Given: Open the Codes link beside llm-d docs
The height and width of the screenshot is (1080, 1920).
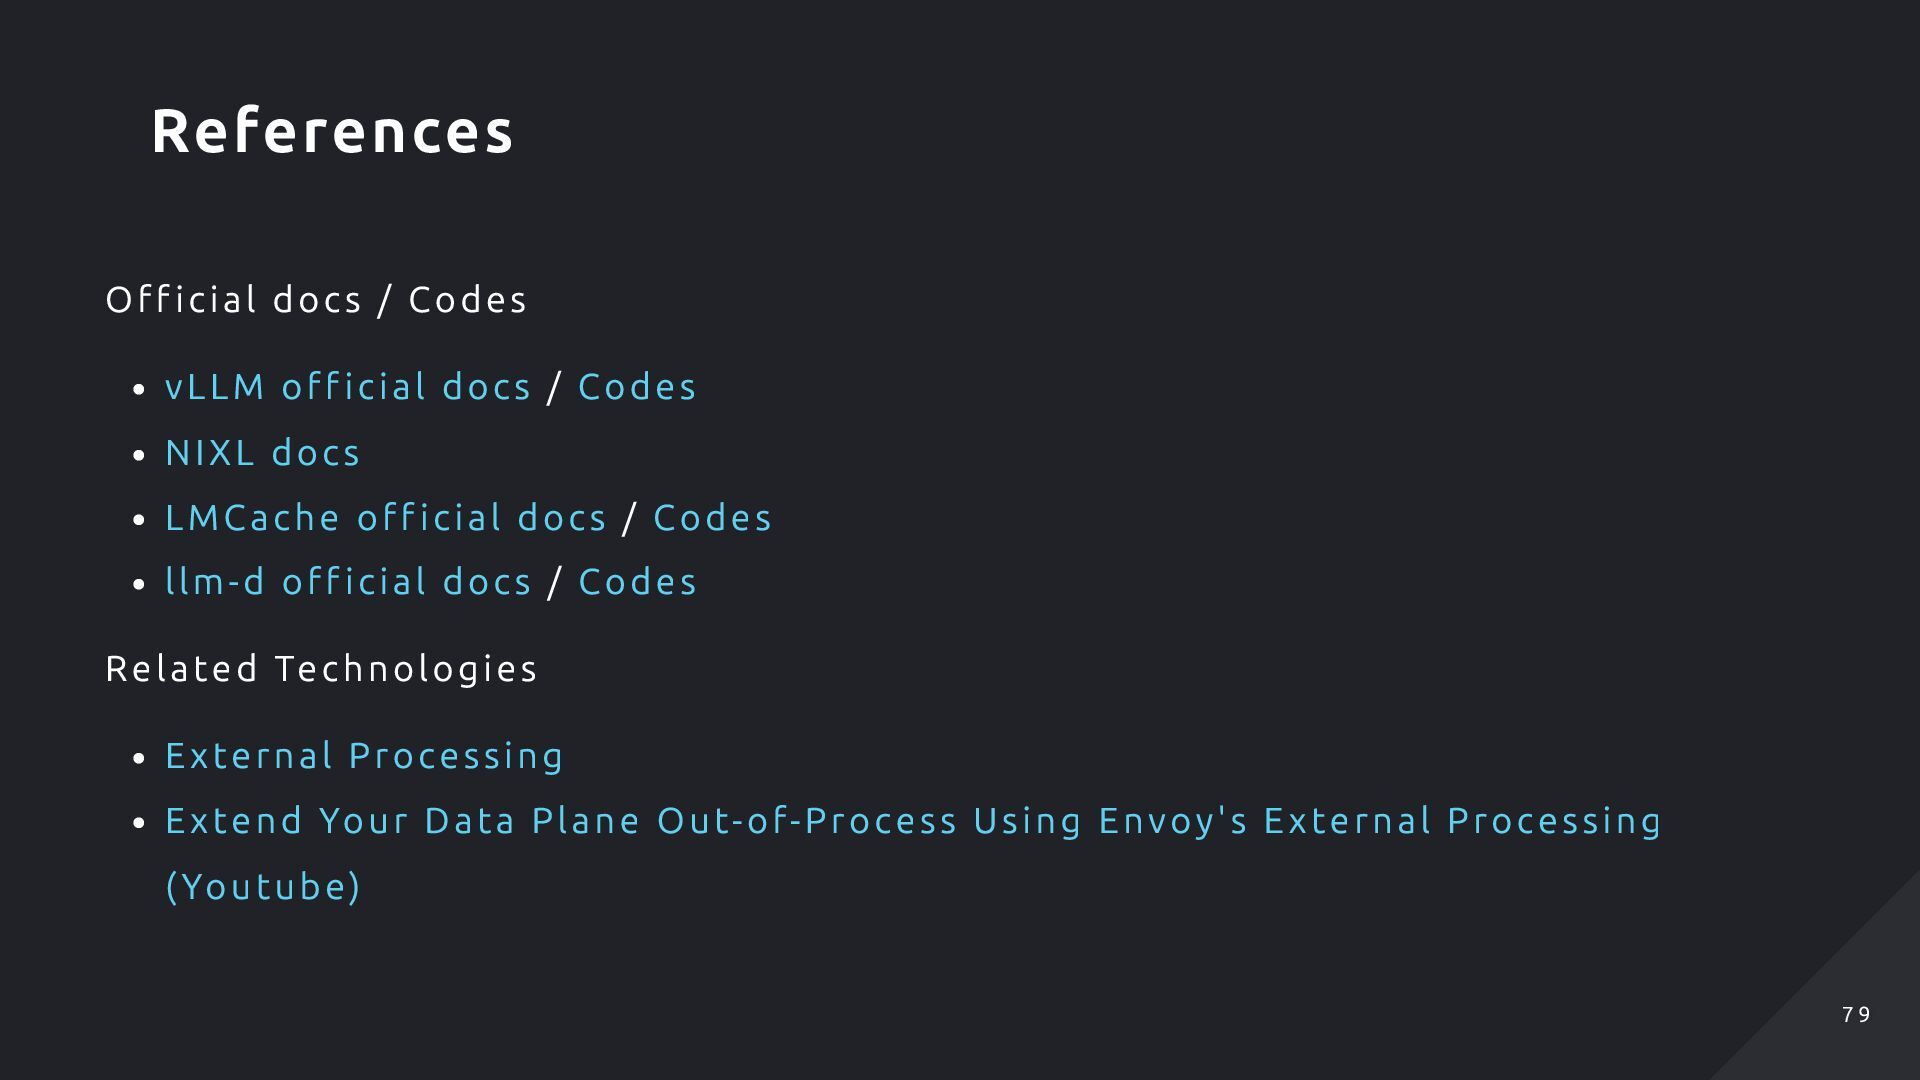Looking at the screenshot, I should (637, 582).
